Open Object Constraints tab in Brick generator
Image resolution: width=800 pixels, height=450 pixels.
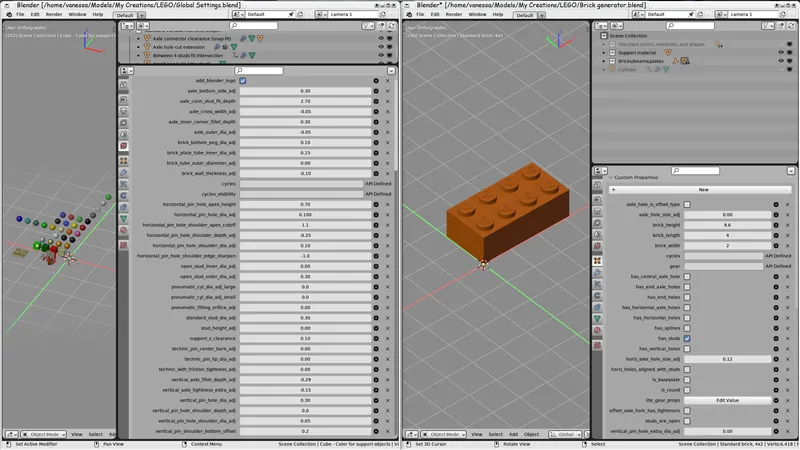pos(597,307)
